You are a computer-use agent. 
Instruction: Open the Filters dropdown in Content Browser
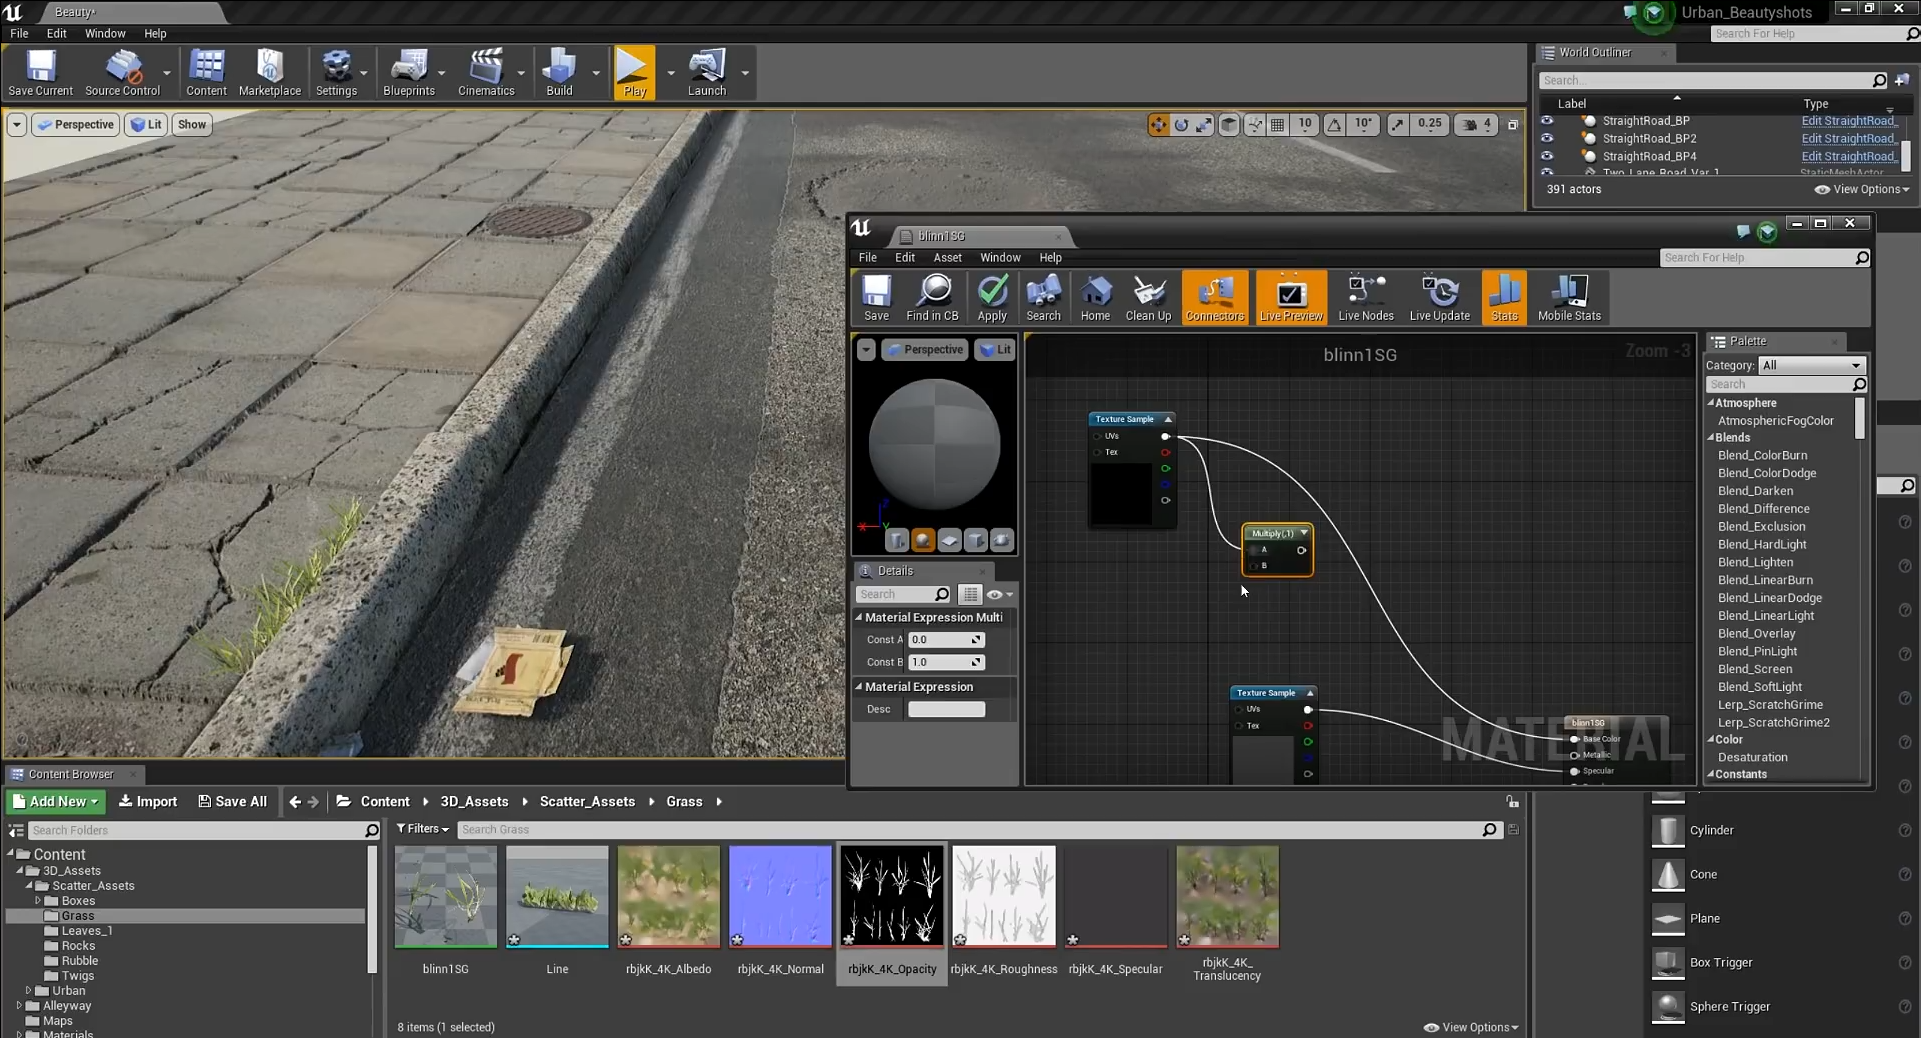pyautogui.click(x=422, y=829)
